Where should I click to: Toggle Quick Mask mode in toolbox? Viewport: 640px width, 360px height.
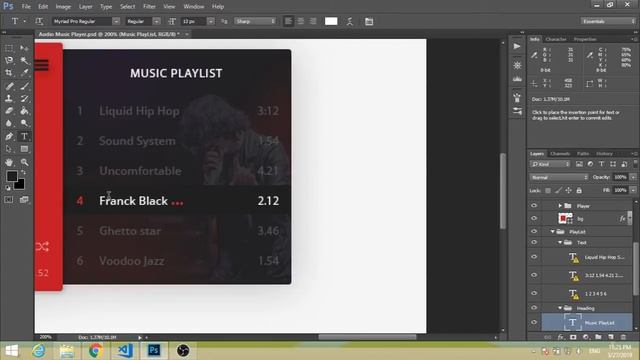pyautogui.click(x=9, y=200)
